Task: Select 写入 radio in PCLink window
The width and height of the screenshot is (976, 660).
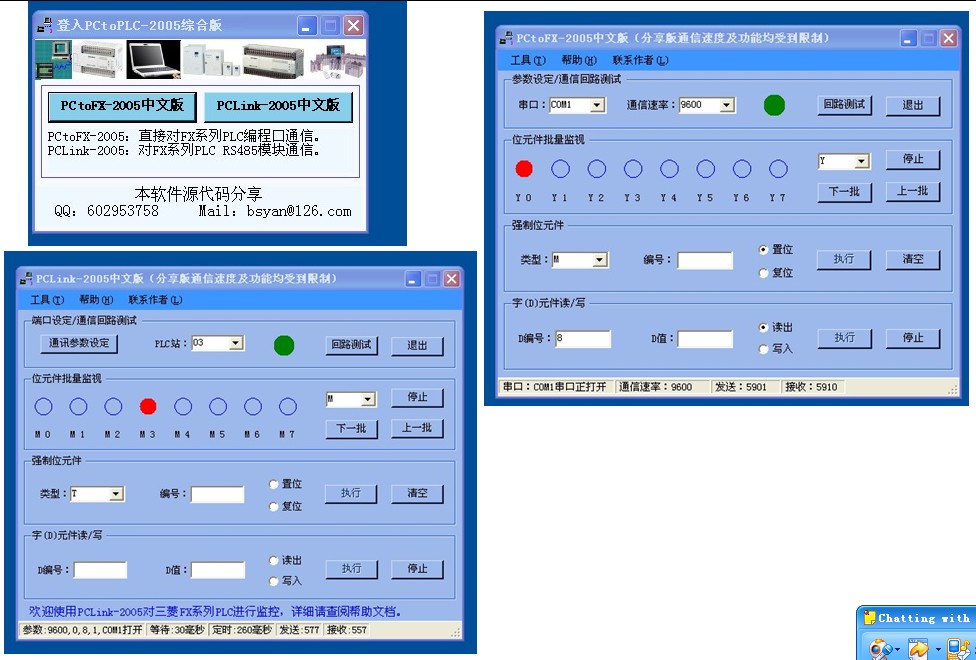Action: pyautogui.click(x=273, y=581)
